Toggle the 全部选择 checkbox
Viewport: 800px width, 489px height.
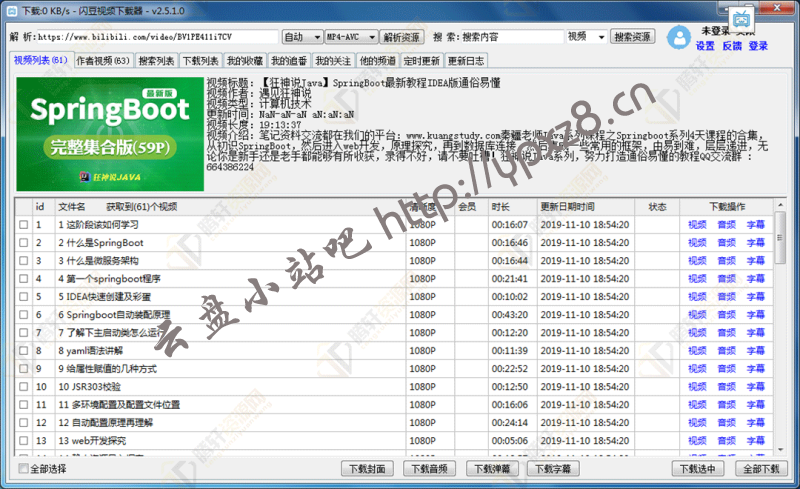tap(23, 469)
